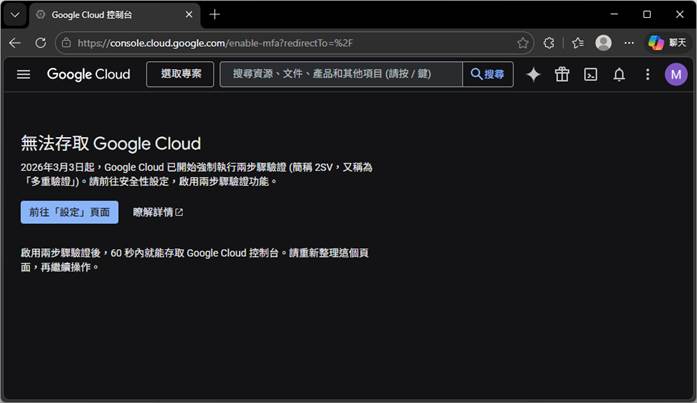
Task: Open the Google Cloud navigation hamburger menu
Action: click(x=24, y=75)
